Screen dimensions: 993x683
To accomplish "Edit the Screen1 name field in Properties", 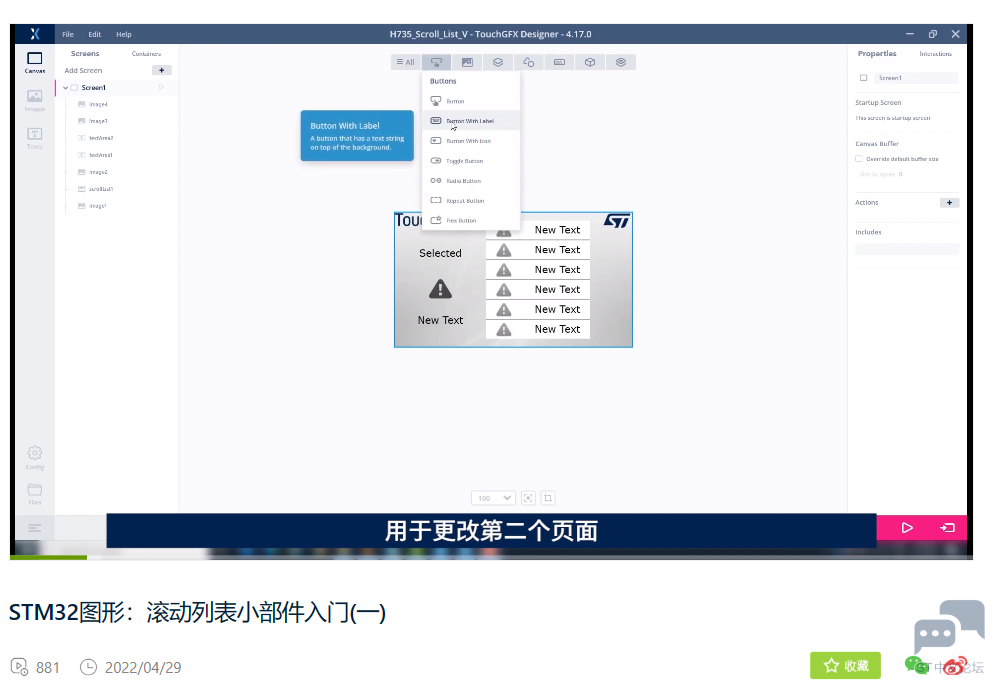I will (x=916, y=78).
